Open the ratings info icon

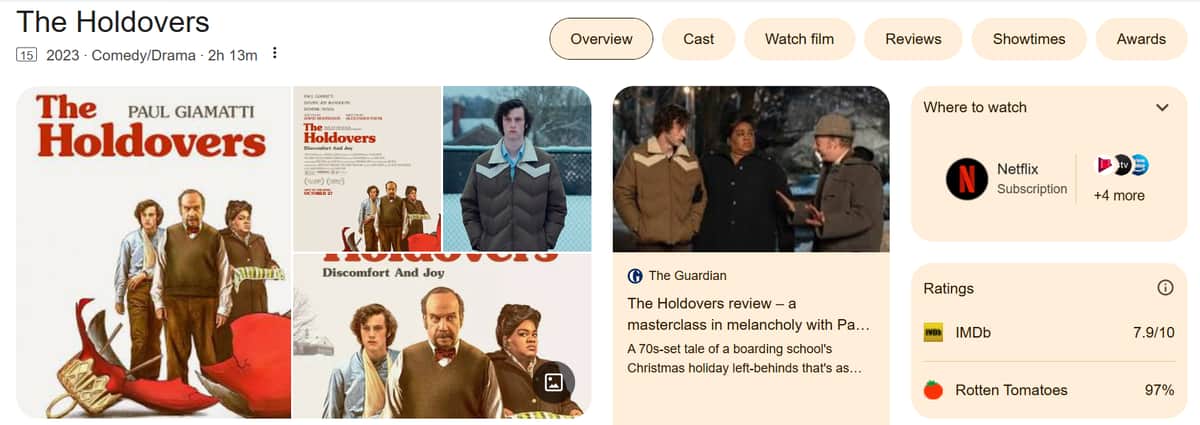[1164, 288]
